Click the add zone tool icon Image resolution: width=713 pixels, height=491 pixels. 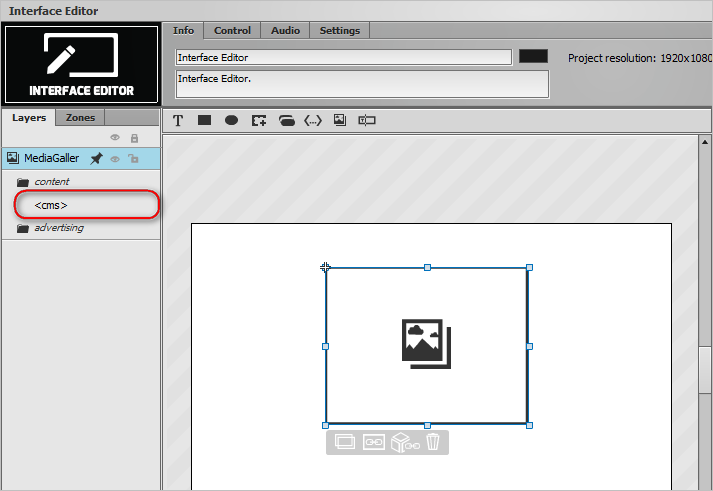tap(259, 120)
